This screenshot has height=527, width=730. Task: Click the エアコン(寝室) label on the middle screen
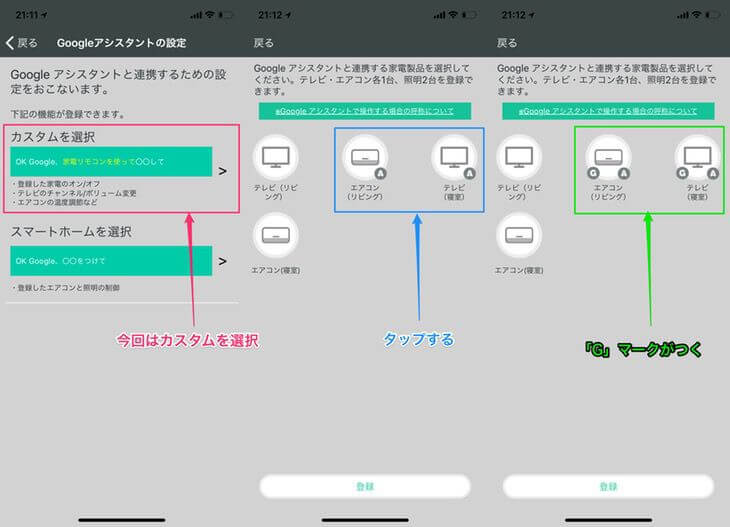point(276,270)
